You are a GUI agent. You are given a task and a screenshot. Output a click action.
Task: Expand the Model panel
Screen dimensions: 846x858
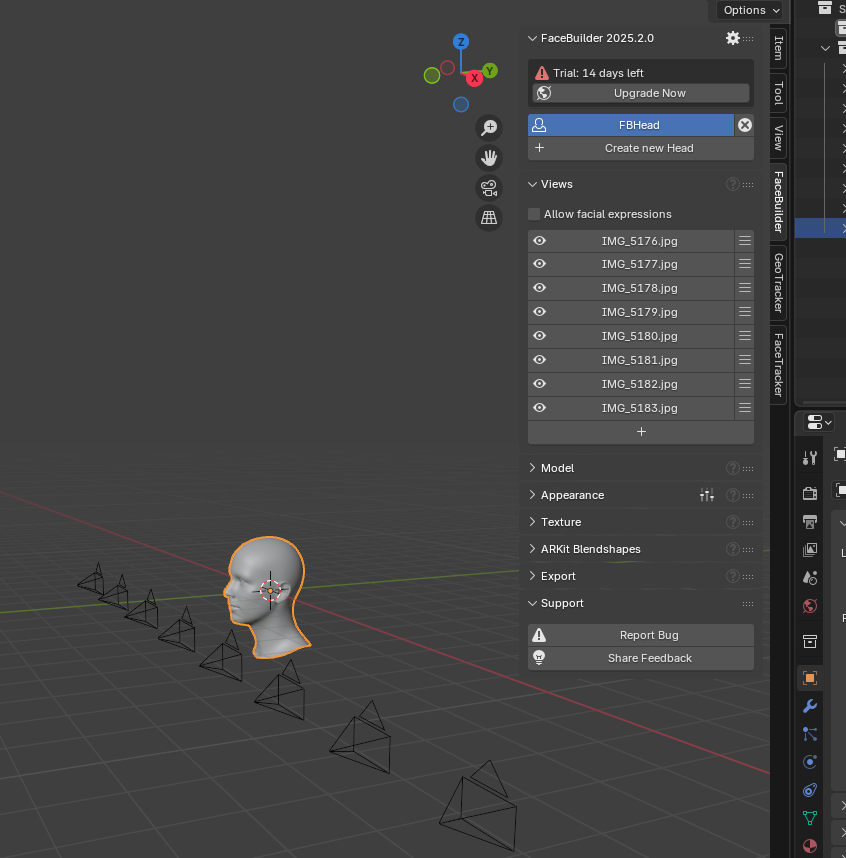[x=557, y=468]
